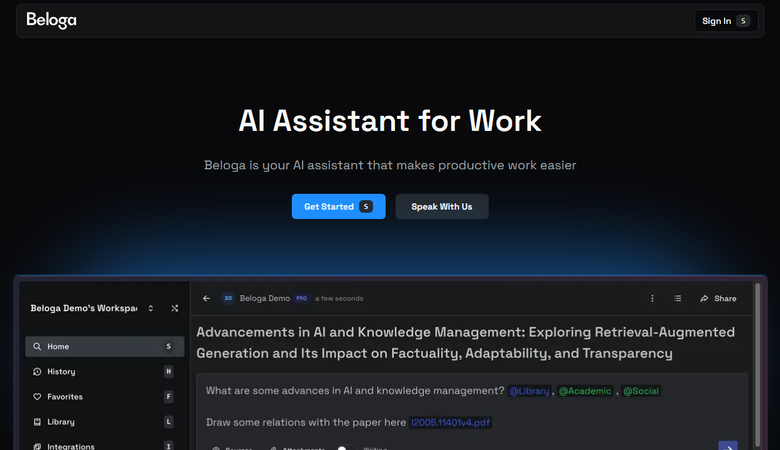This screenshot has height=450, width=780.
Task: Click the @Academic mention tag
Action: 585,391
